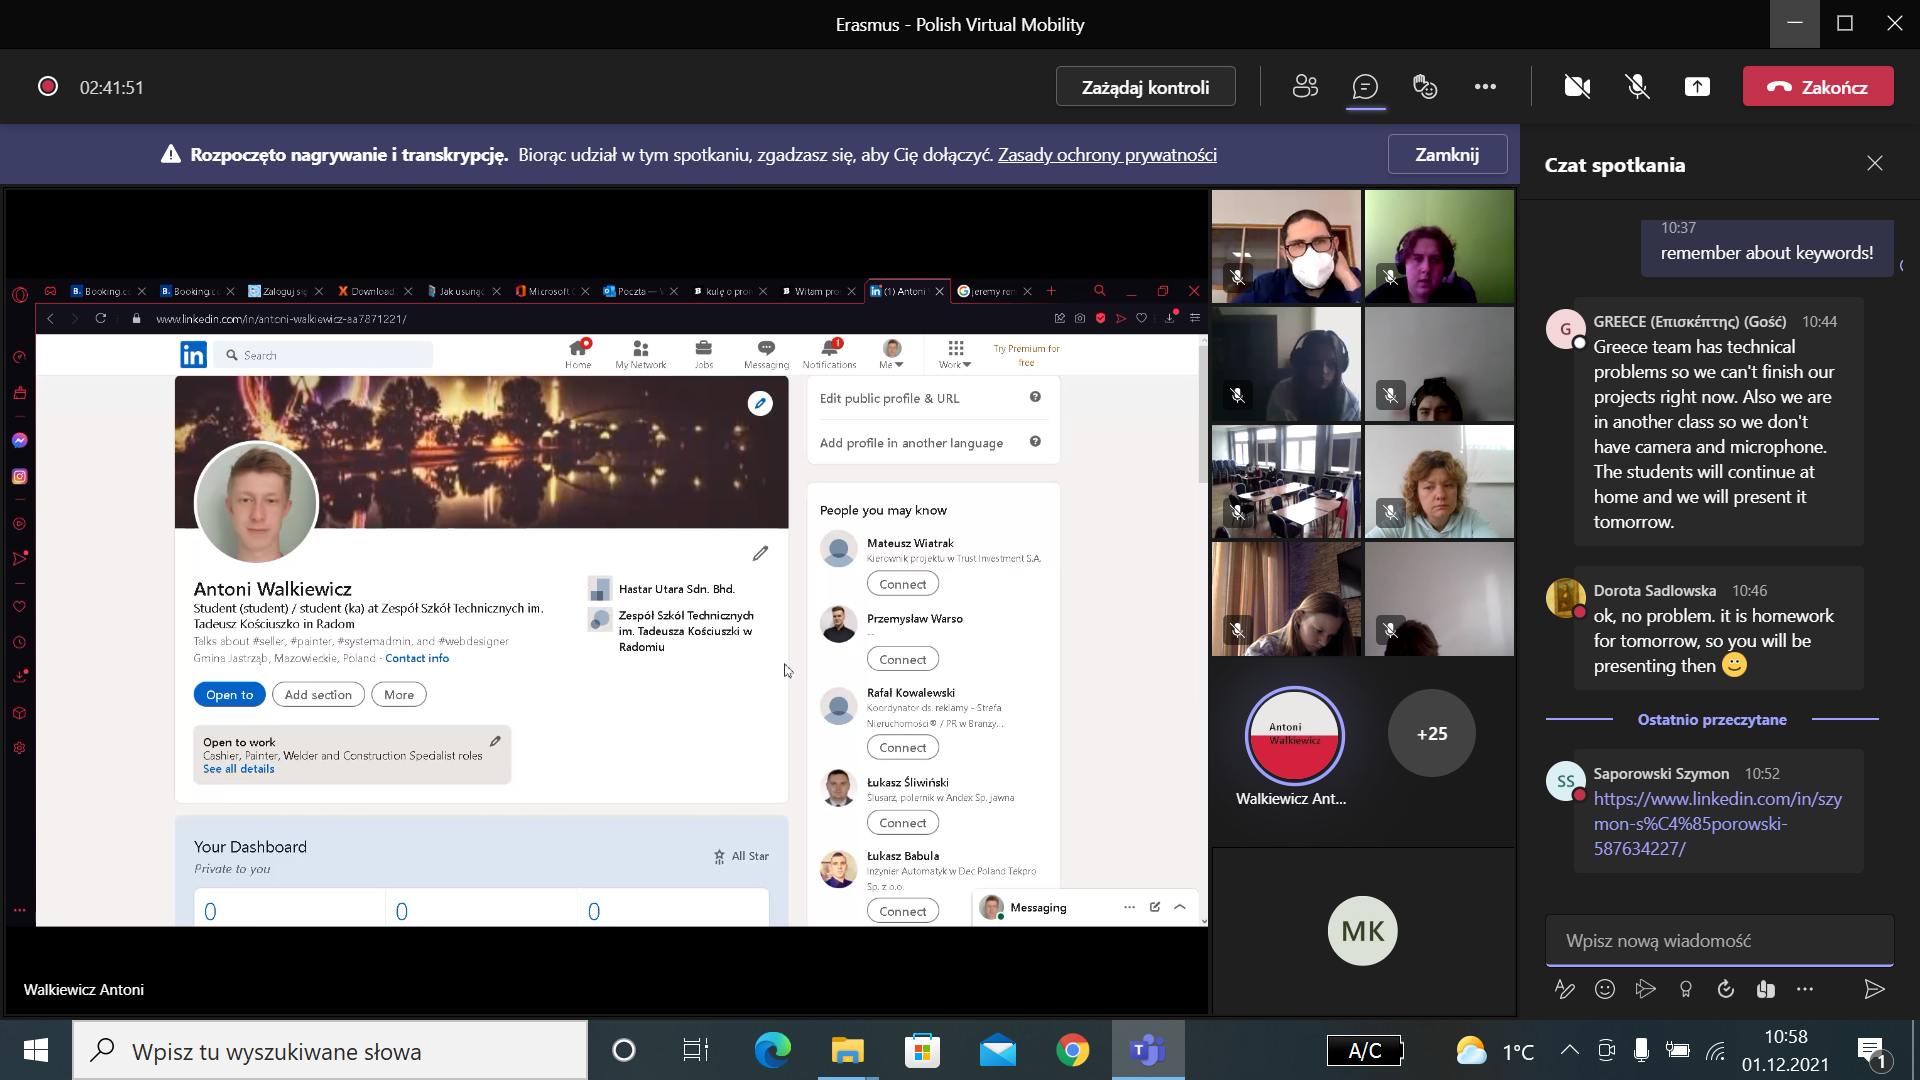Dismiss the banner with Zamknij
This screenshot has height=1080, width=1920.
pyautogui.click(x=1447, y=154)
